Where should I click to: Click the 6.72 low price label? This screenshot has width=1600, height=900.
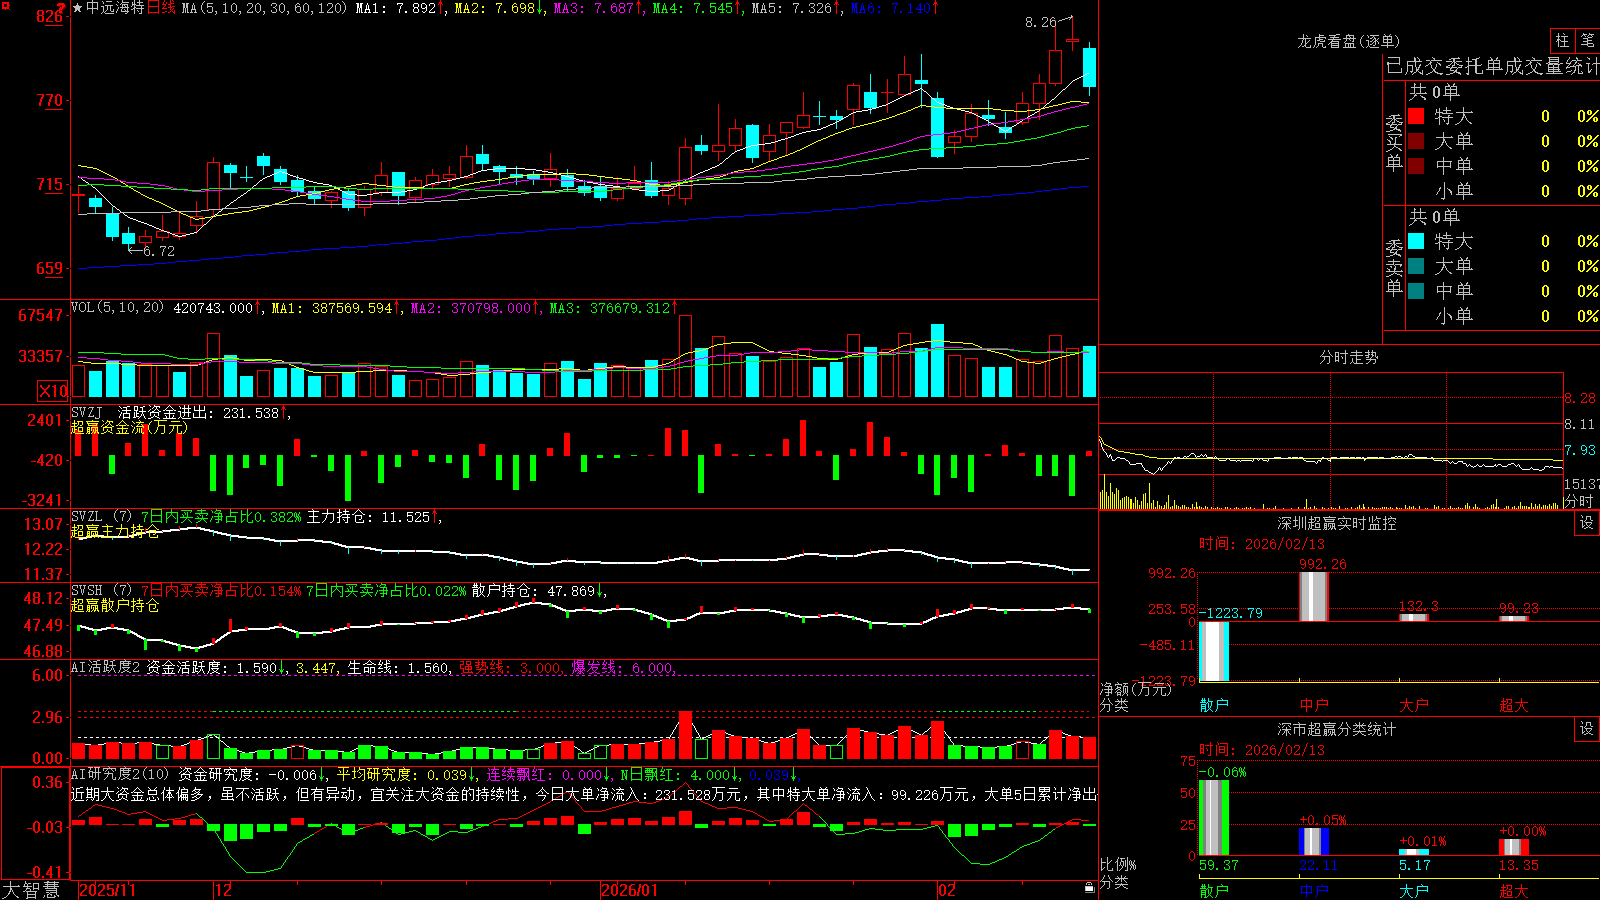158,251
